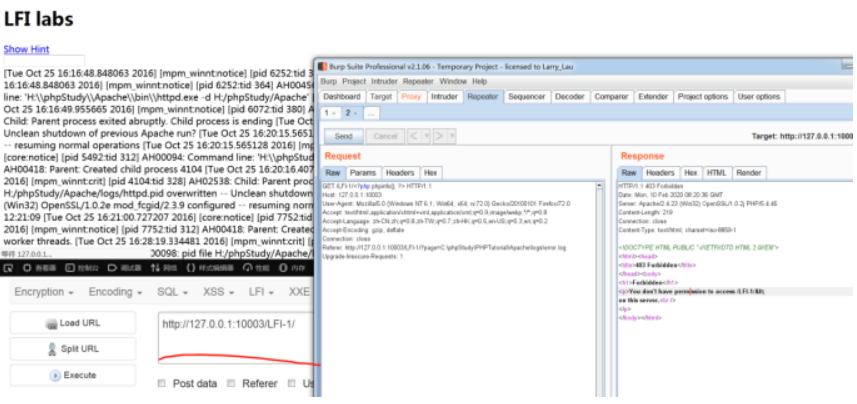
Task: Open the LFI dropdown in HackBar
Action: tap(261, 292)
